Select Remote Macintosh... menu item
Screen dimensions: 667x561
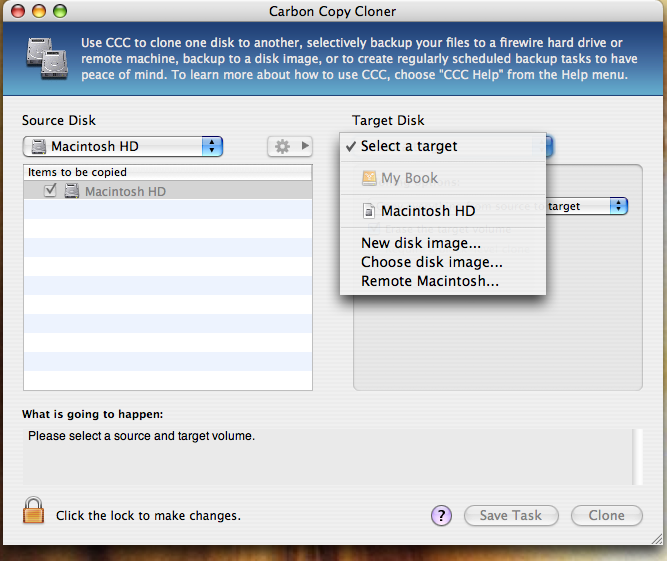443,281
